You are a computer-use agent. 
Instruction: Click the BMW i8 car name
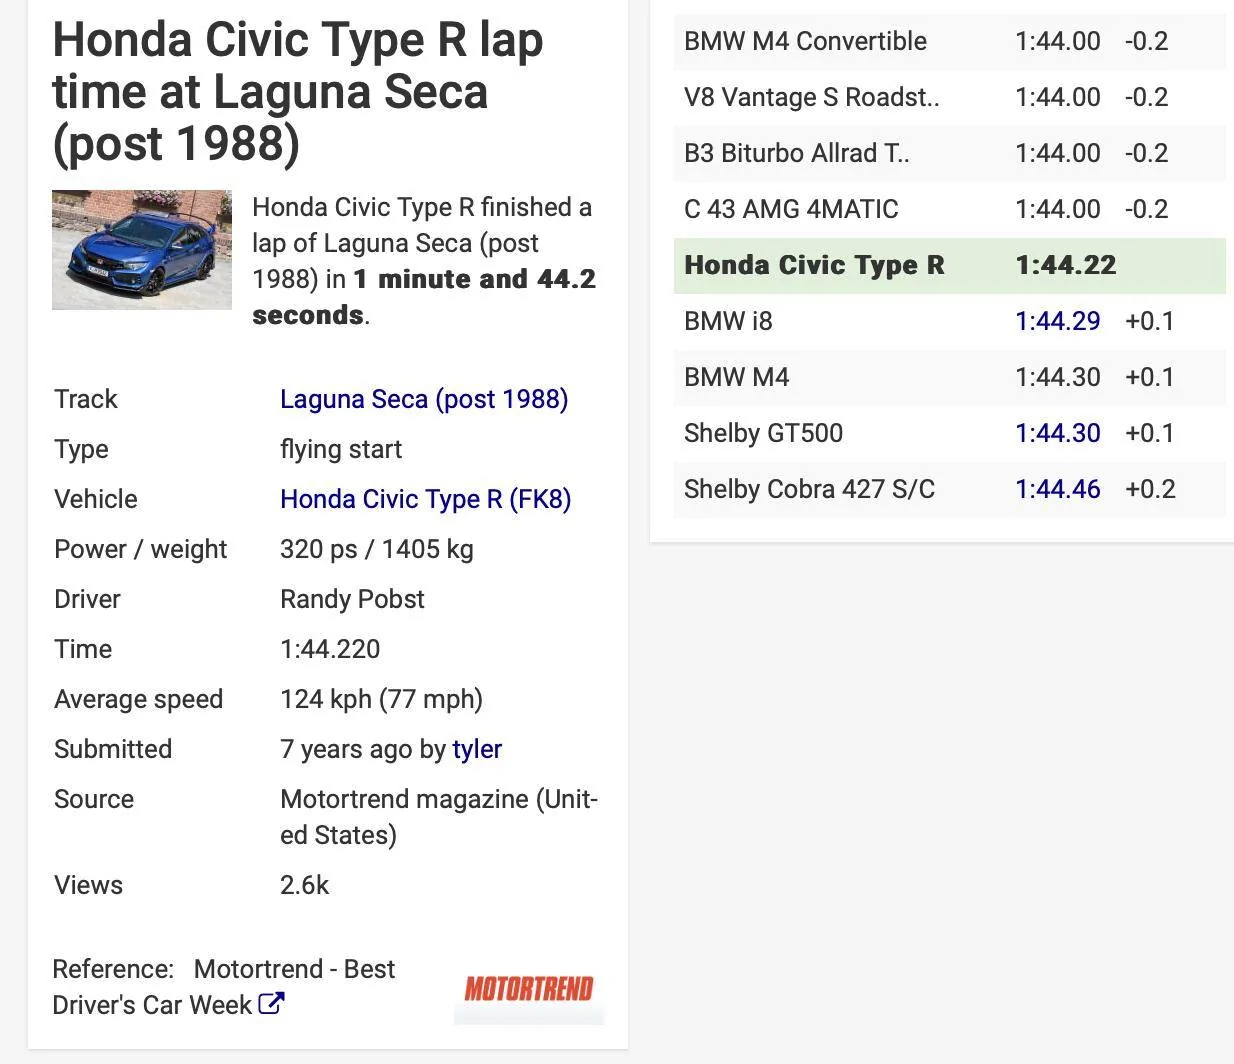[x=728, y=321]
